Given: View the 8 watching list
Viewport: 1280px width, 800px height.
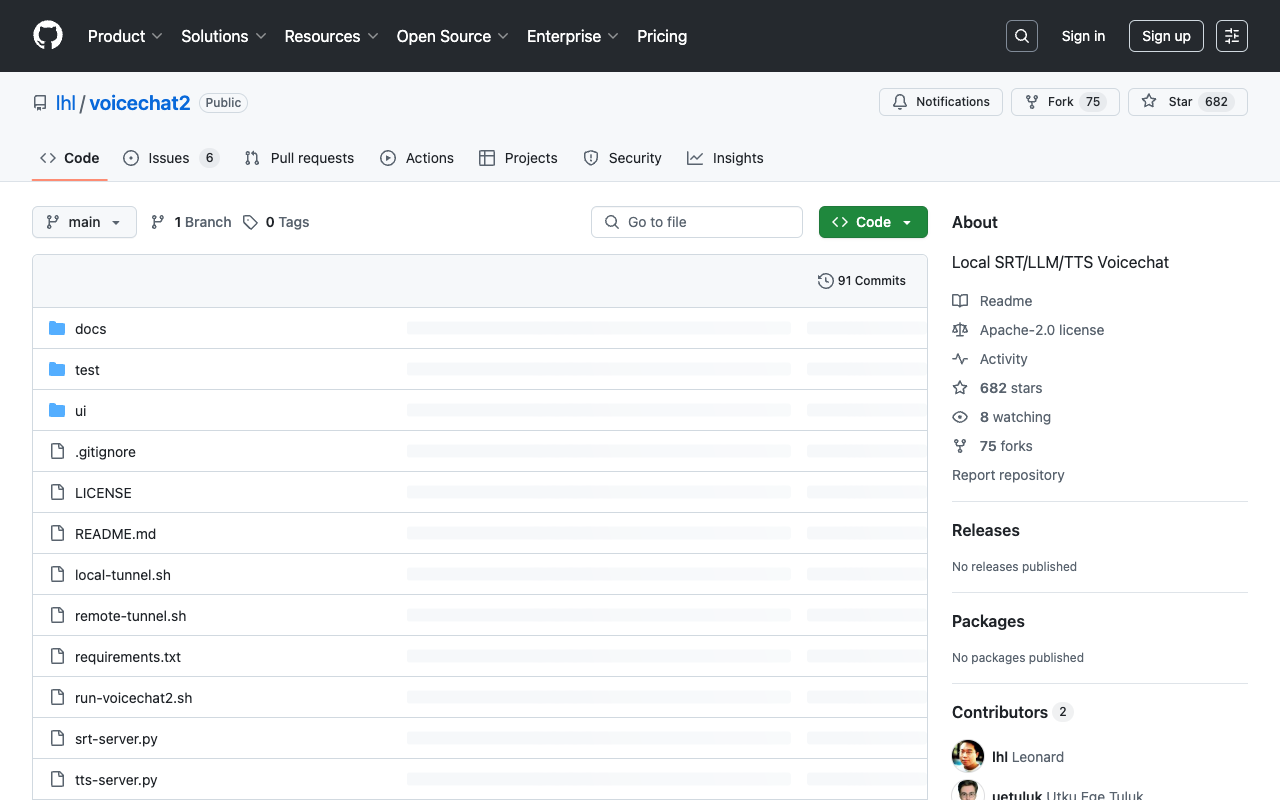Looking at the screenshot, I should tap(1001, 417).
